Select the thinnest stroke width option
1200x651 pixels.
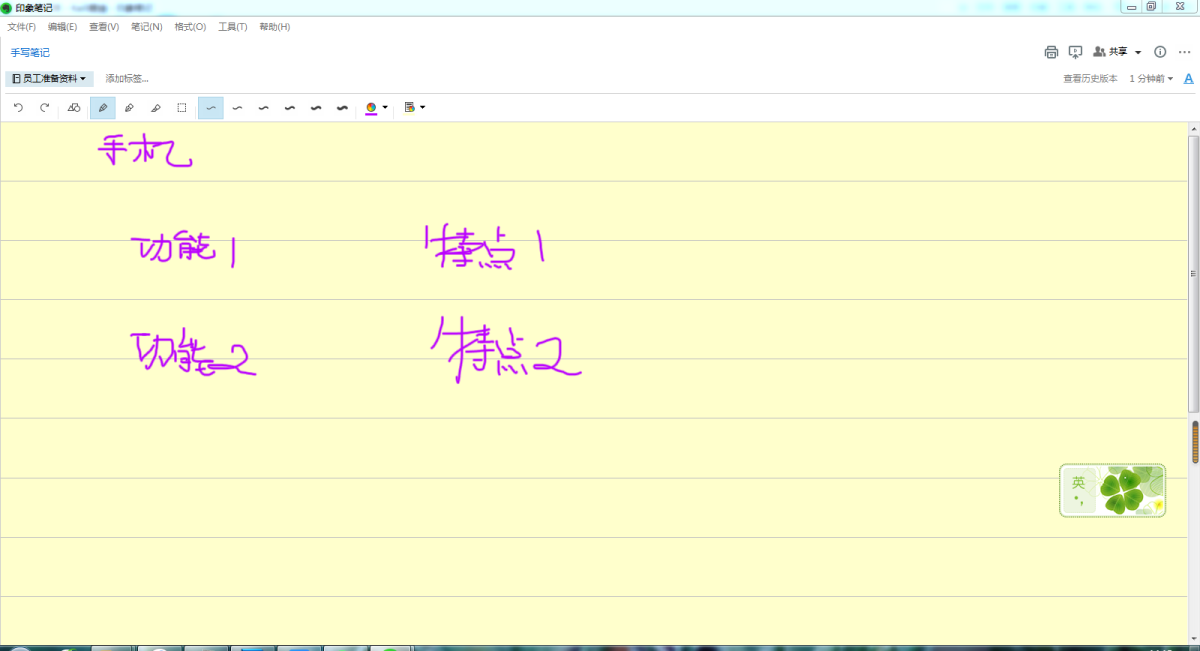[x=211, y=108]
